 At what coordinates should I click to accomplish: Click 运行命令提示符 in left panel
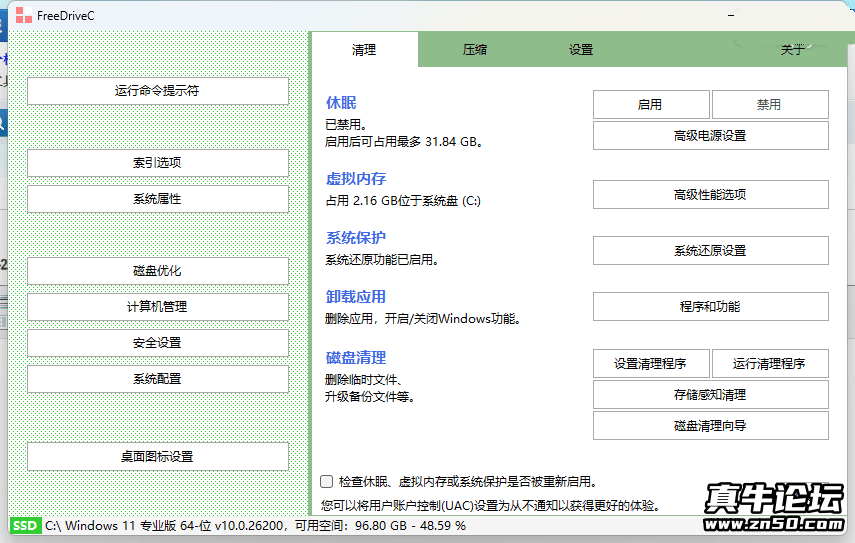pyautogui.click(x=157, y=91)
